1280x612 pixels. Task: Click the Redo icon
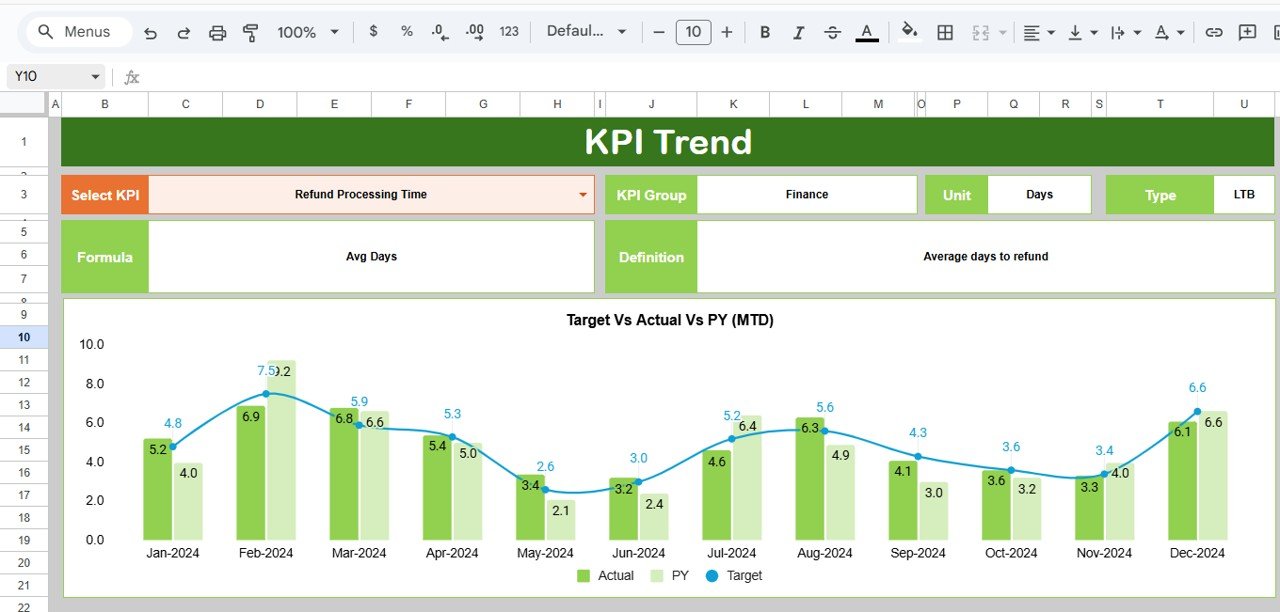(x=183, y=32)
